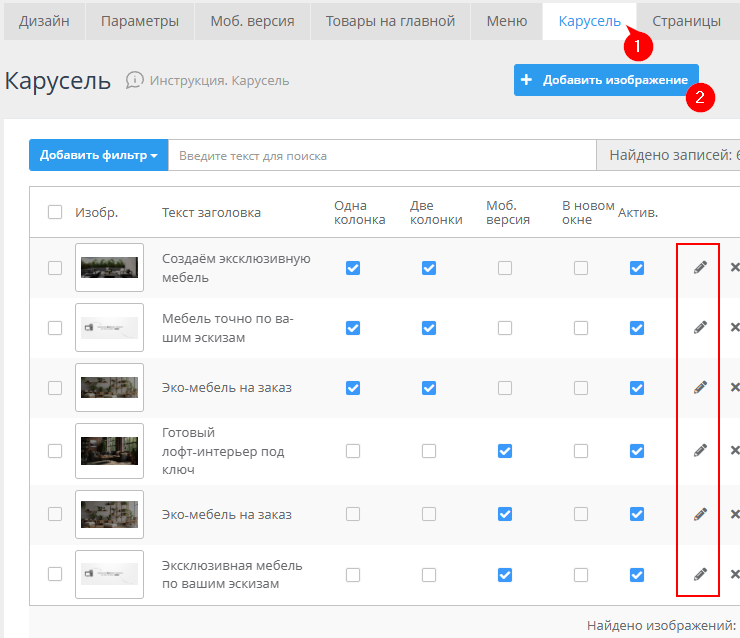
Task: Click the 'Две колонки' column header
Action: coord(436,212)
